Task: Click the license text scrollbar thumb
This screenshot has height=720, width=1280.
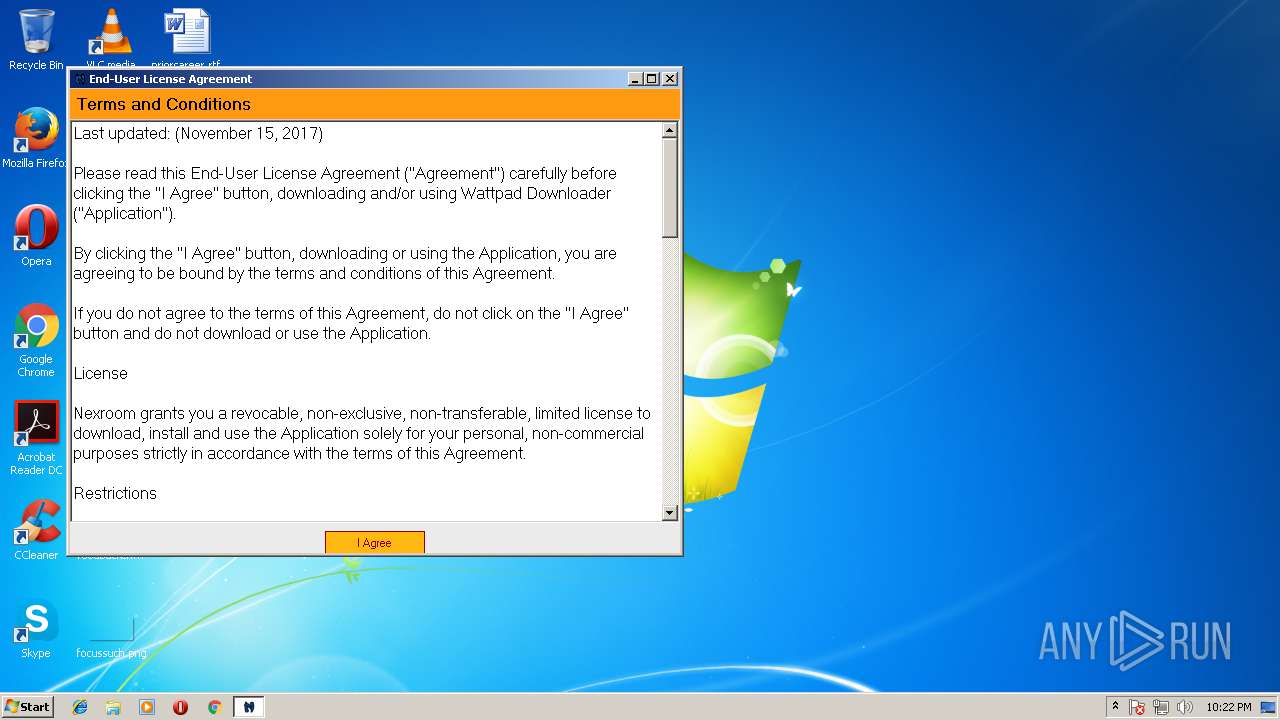Action: pos(670,188)
